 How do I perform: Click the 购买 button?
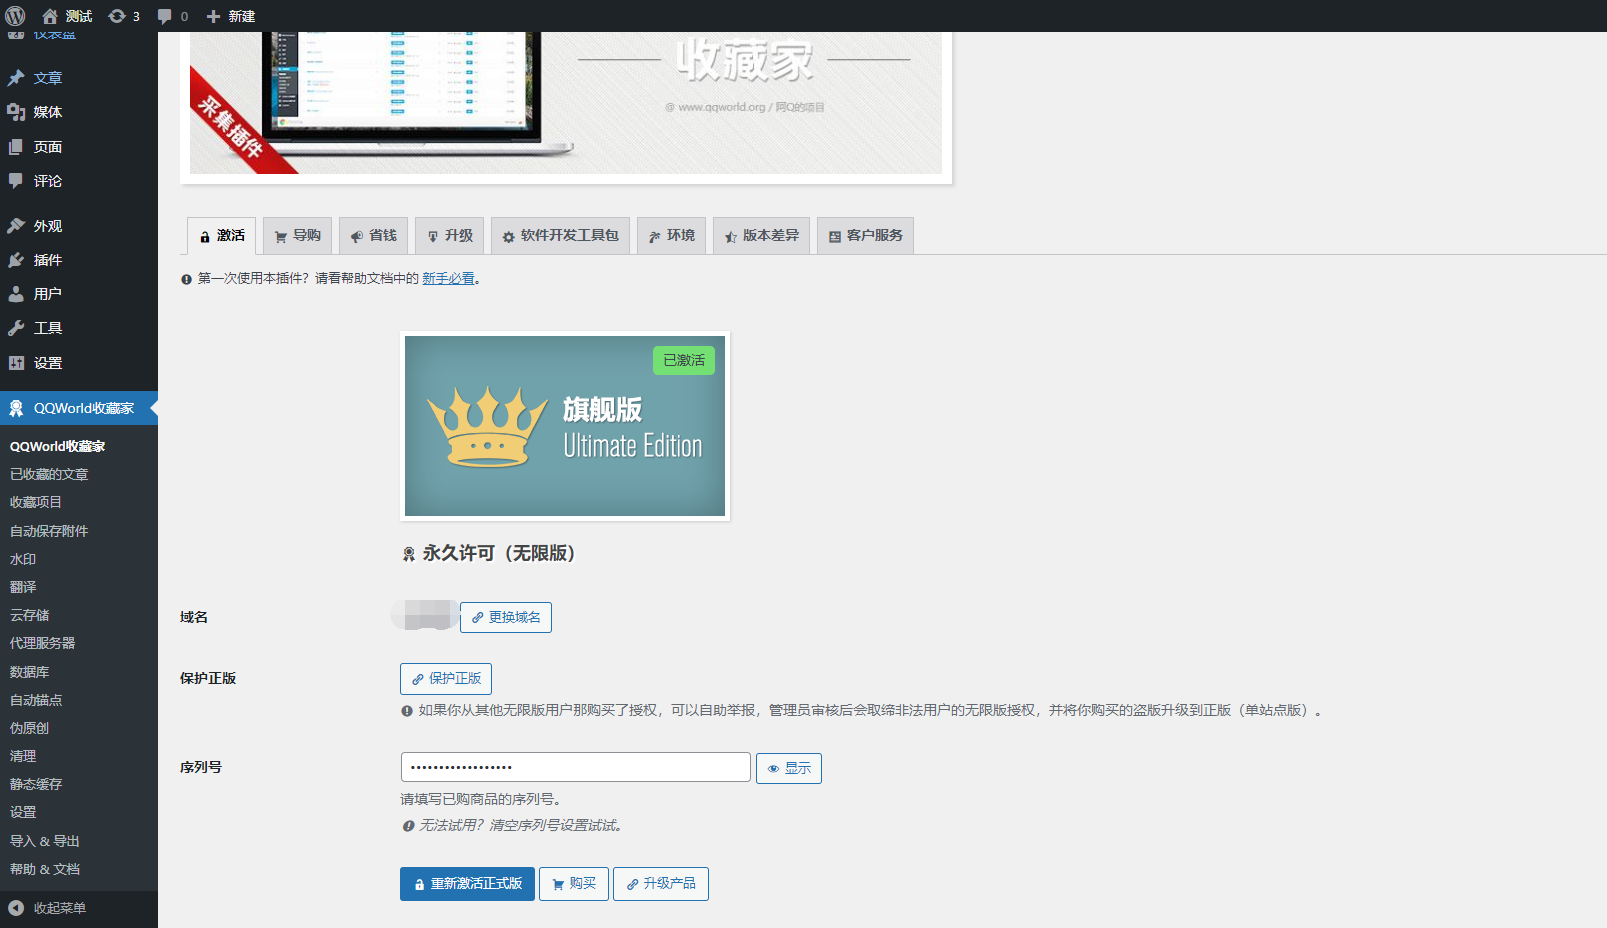(x=574, y=884)
